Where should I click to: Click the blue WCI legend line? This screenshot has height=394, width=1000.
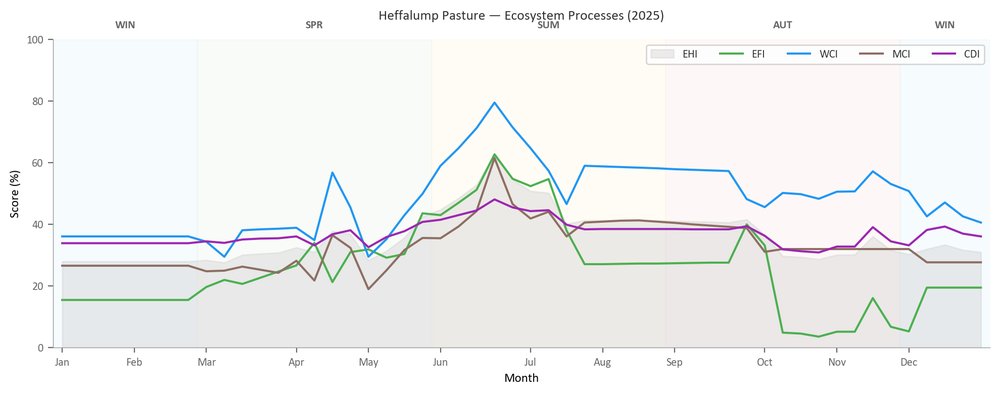tap(800, 55)
